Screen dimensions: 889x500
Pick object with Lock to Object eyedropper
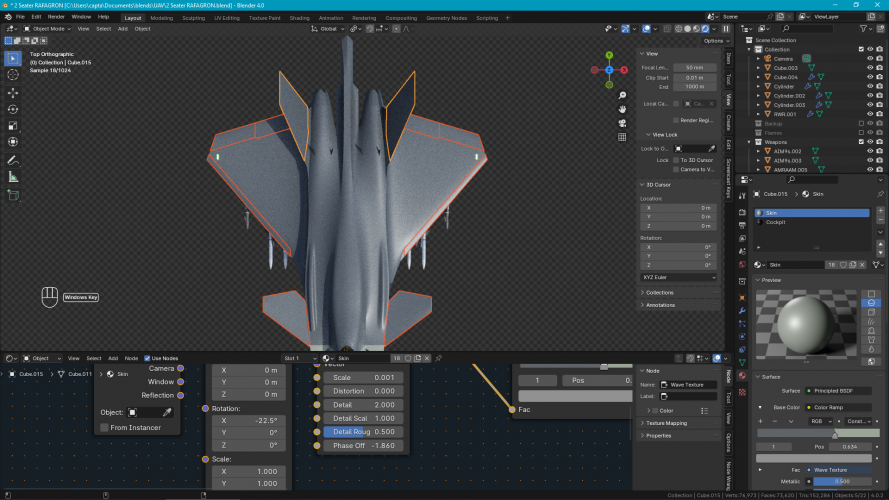712,149
